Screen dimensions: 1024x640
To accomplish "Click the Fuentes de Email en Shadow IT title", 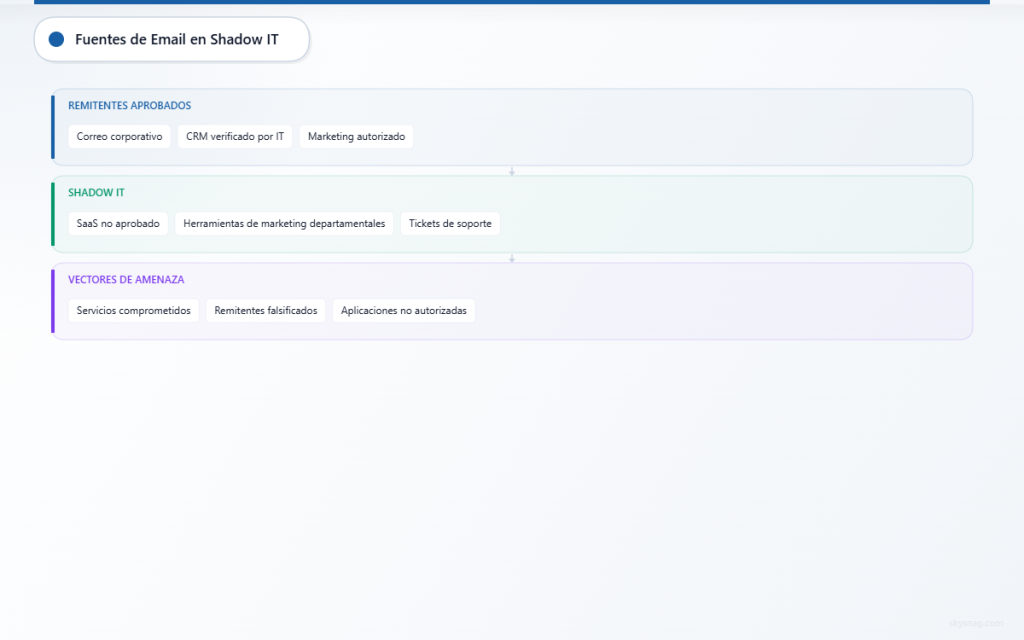I will [176, 39].
